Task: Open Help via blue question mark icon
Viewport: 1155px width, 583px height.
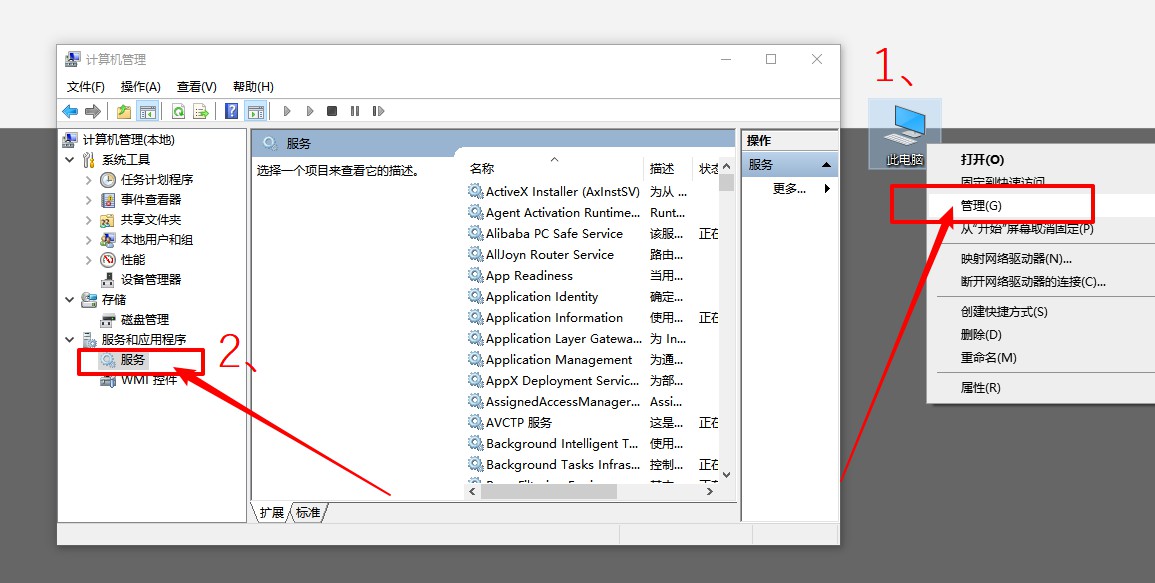Action: click(232, 111)
